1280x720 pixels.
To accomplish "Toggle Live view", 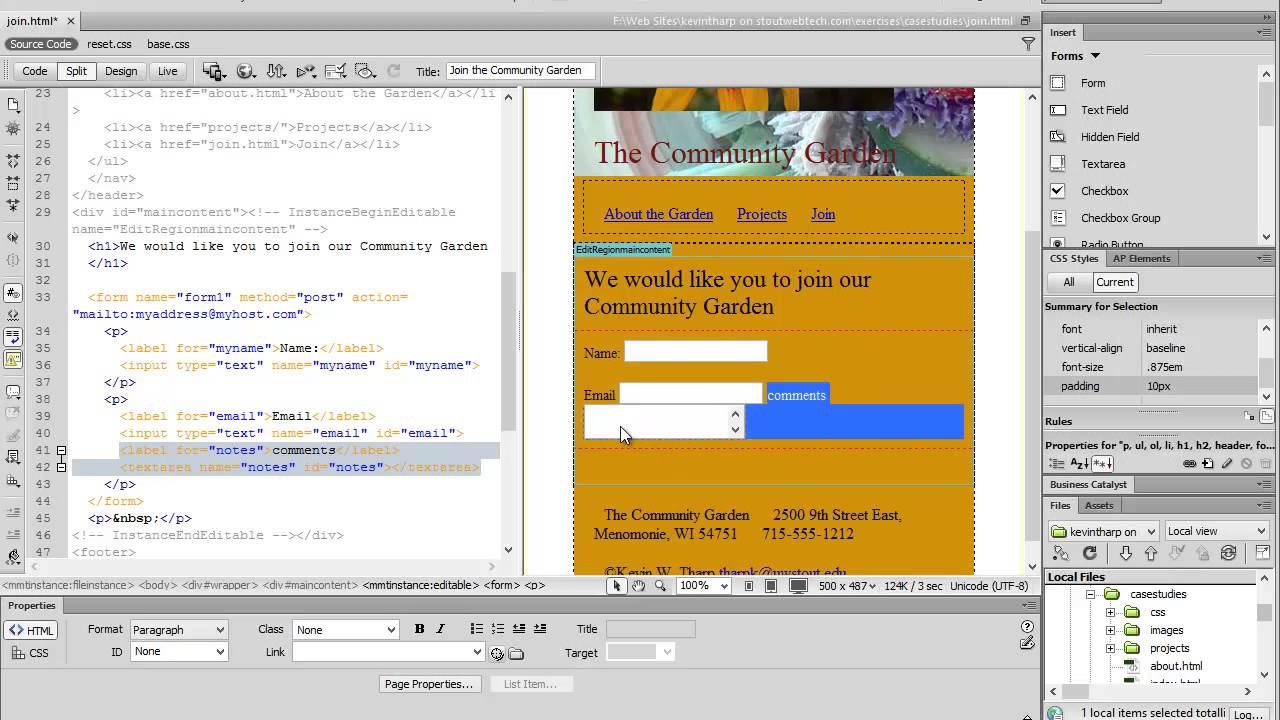I will (x=168, y=71).
